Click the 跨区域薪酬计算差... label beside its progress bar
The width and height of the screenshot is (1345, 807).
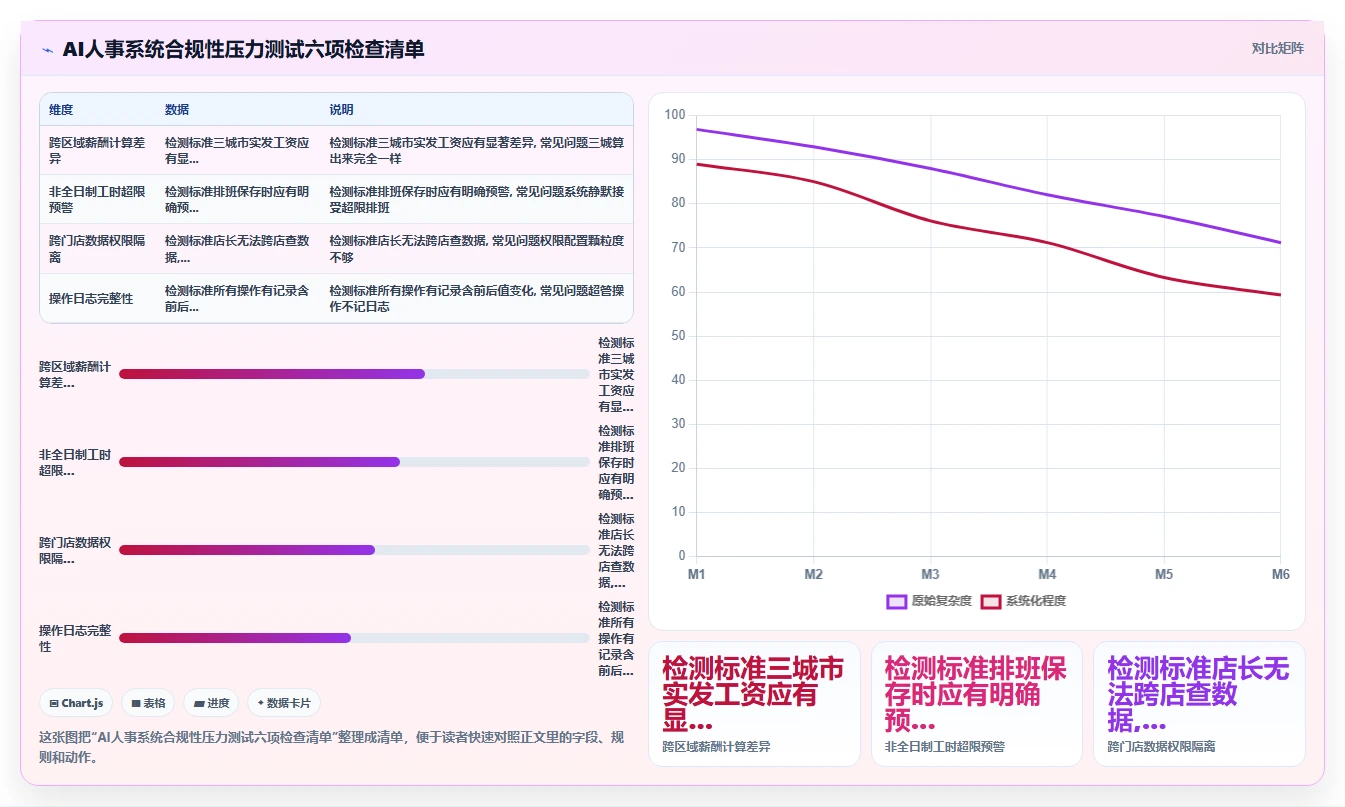75,374
